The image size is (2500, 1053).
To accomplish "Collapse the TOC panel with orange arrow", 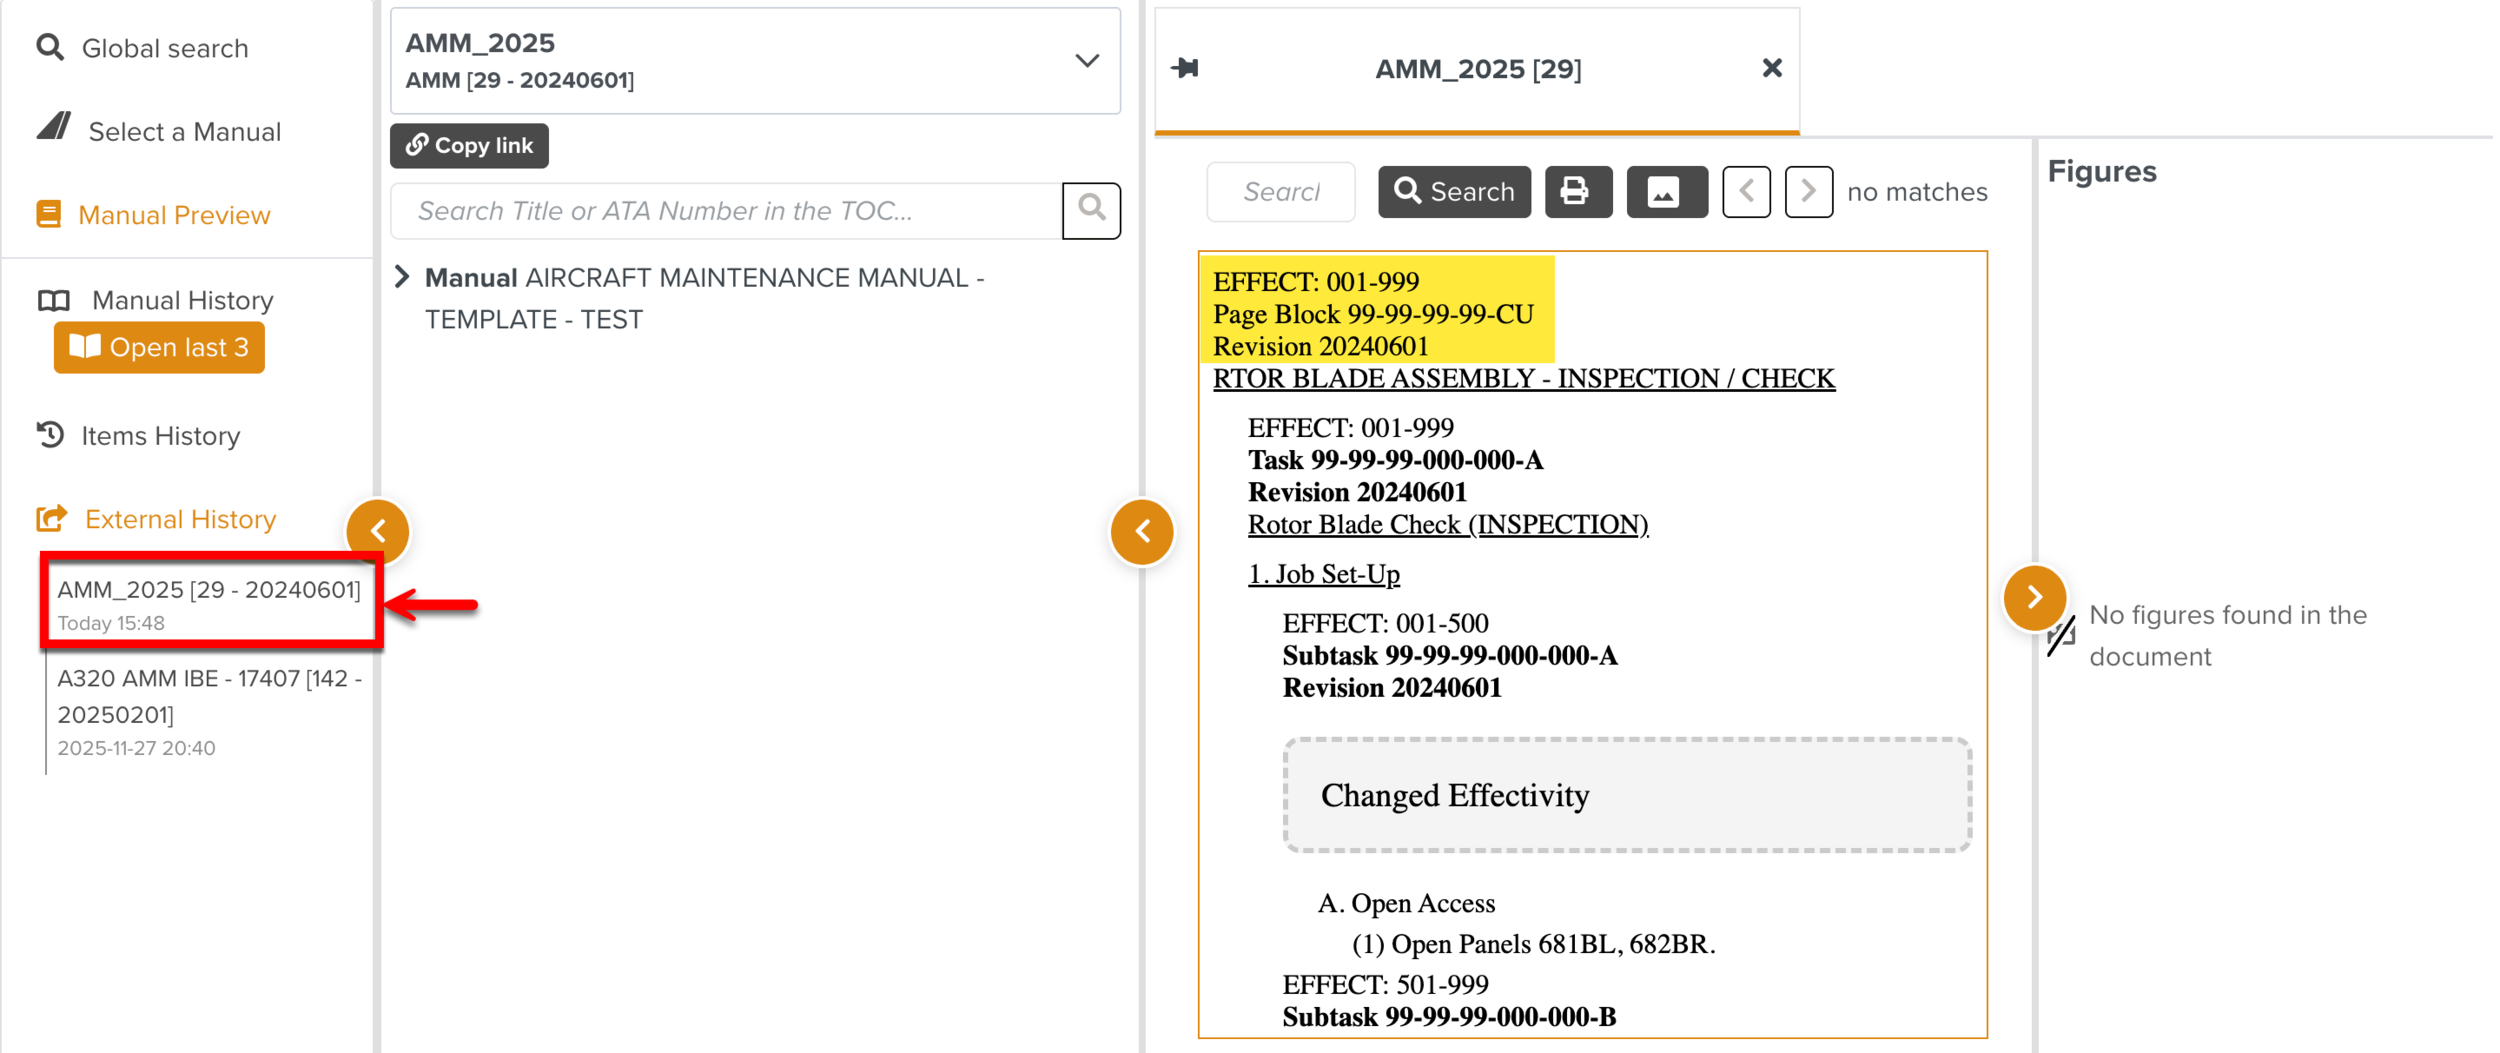I will (1141, 531).
